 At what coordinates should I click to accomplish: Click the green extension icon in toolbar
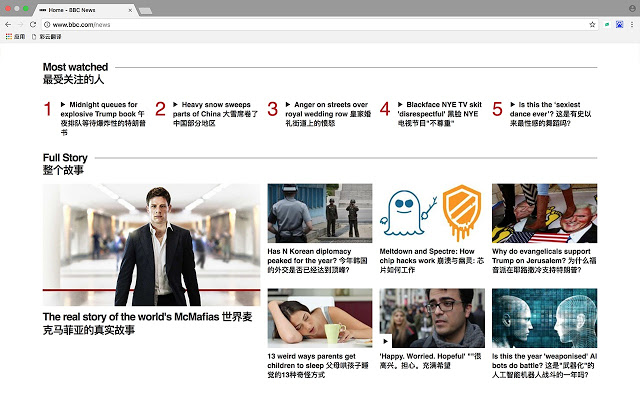click(607, 23)
